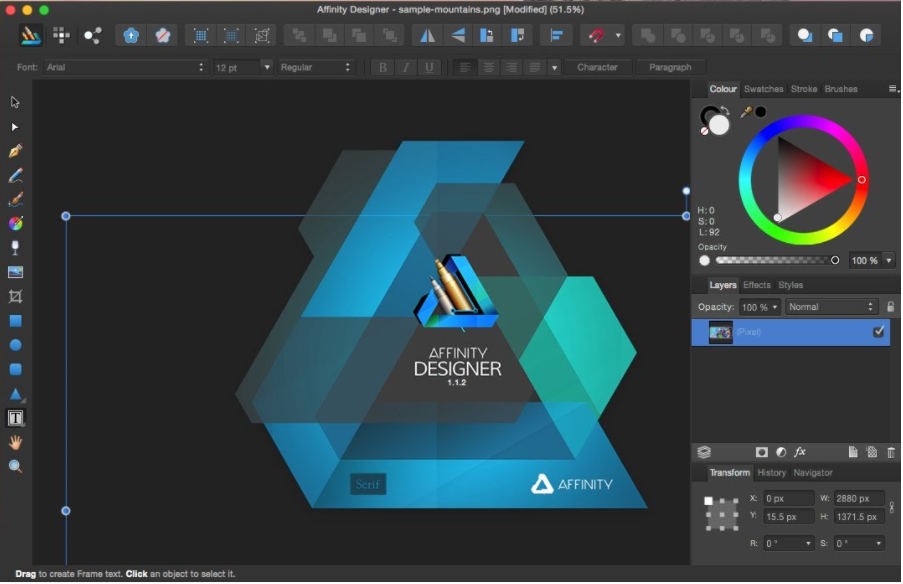Click the Character button
The image size is (903, 584).
597,67
